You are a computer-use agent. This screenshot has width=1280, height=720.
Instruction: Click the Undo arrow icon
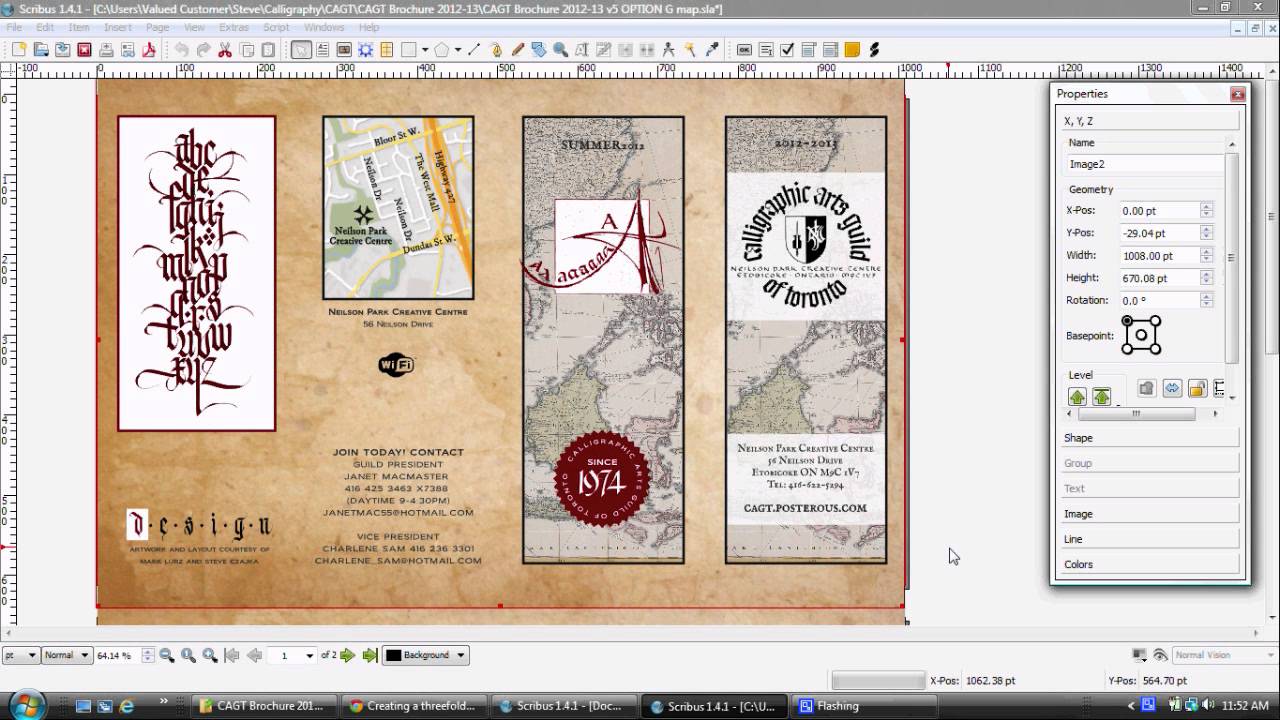[181, 50]
